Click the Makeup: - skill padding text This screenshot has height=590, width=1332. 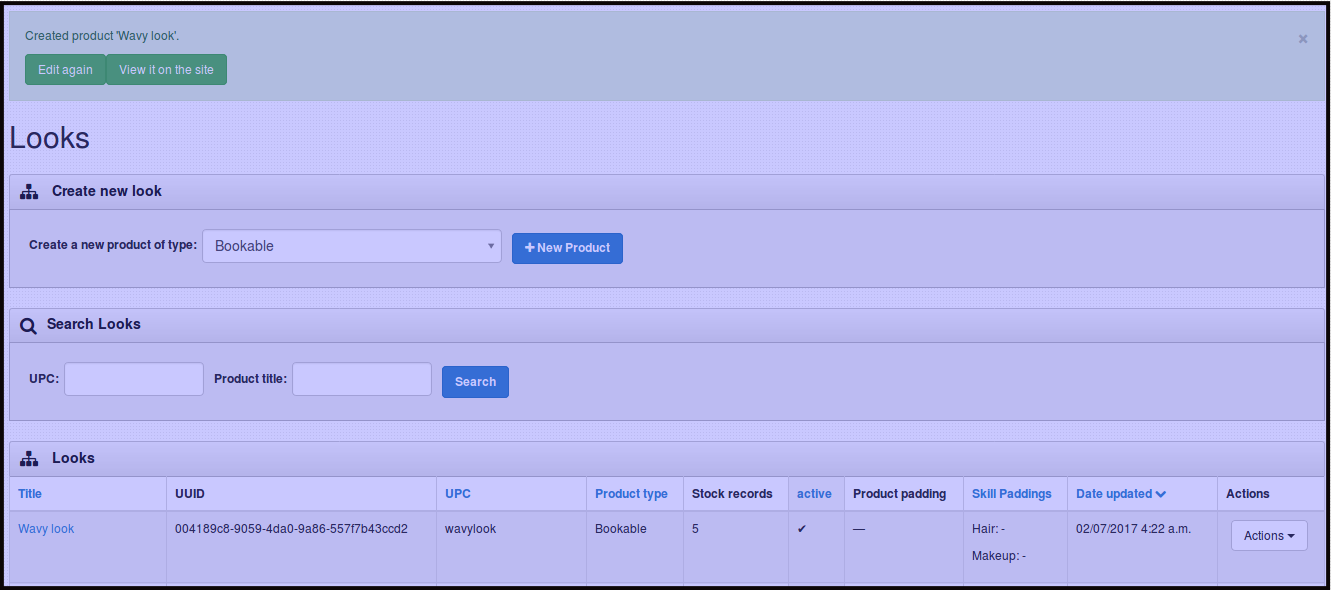(x=999, y=556)
